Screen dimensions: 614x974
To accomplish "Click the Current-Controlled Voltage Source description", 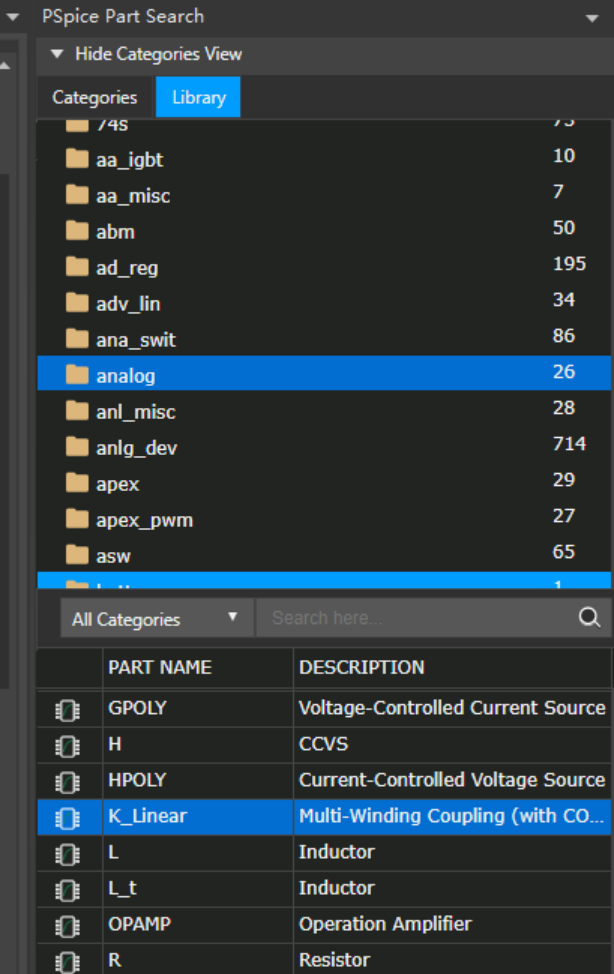I will tap(452, 780).
